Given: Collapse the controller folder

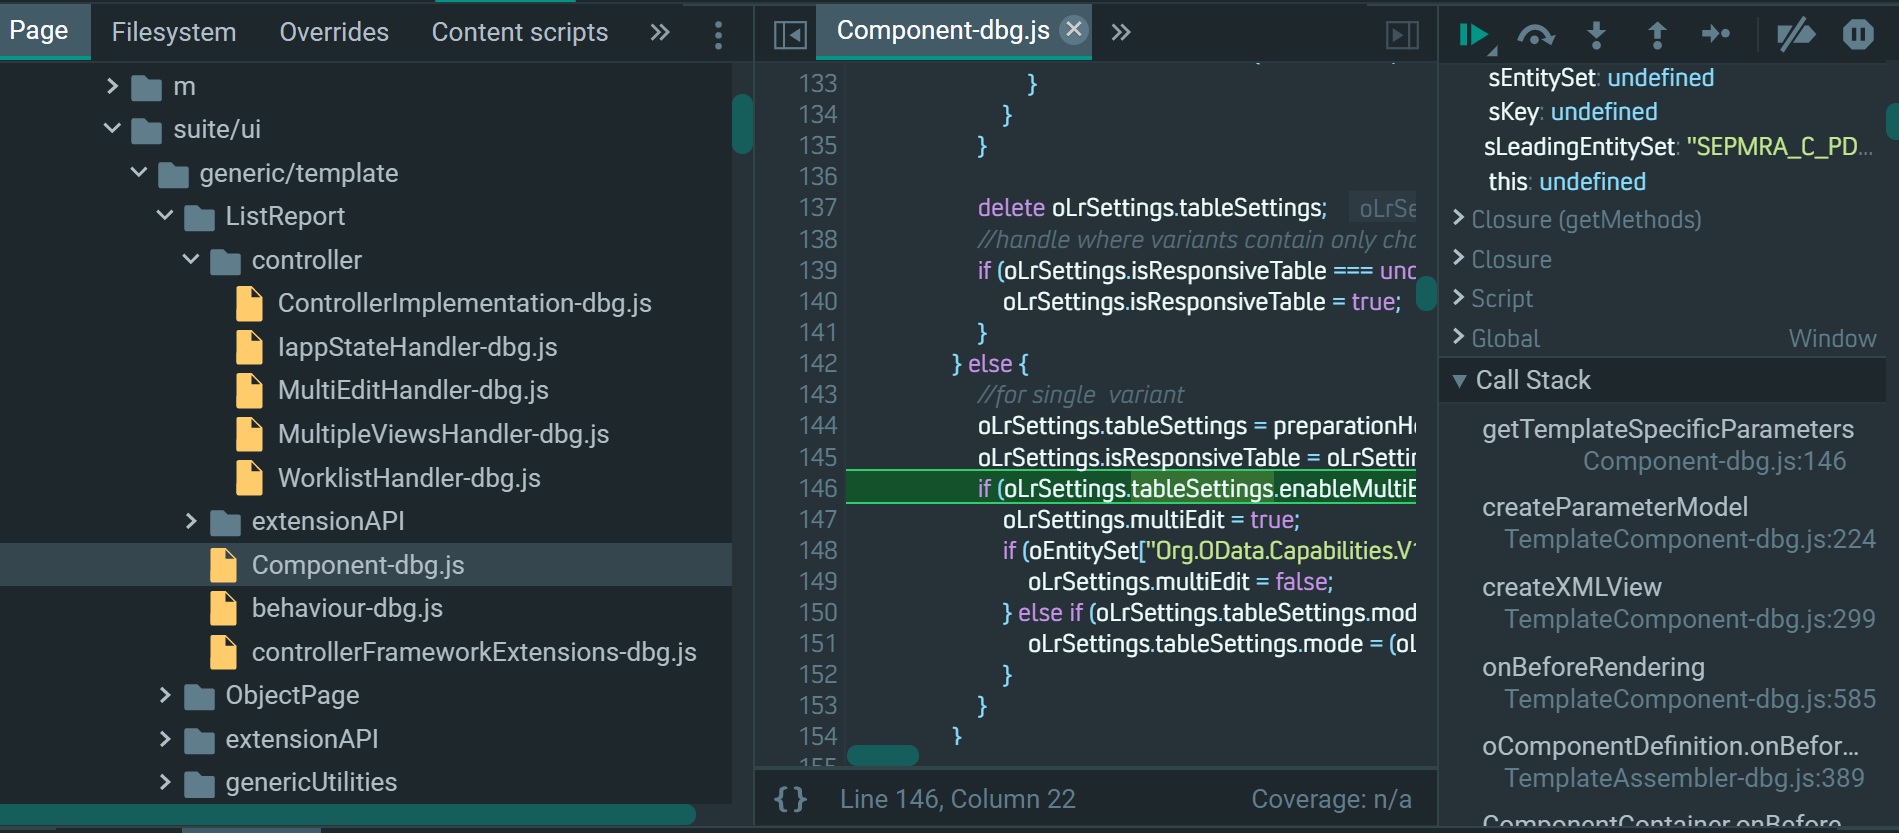Looking at the screenshot, I should pos(191,260).
